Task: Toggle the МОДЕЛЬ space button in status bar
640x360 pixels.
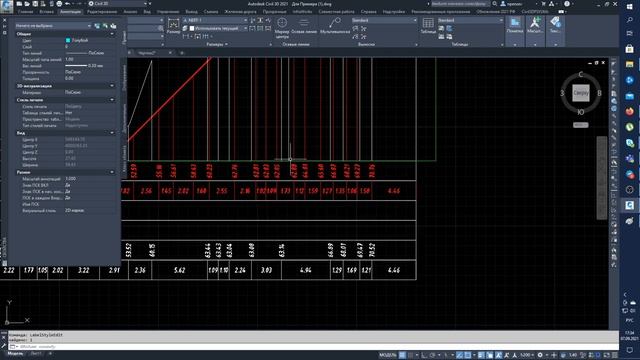Action: (387, 355)
